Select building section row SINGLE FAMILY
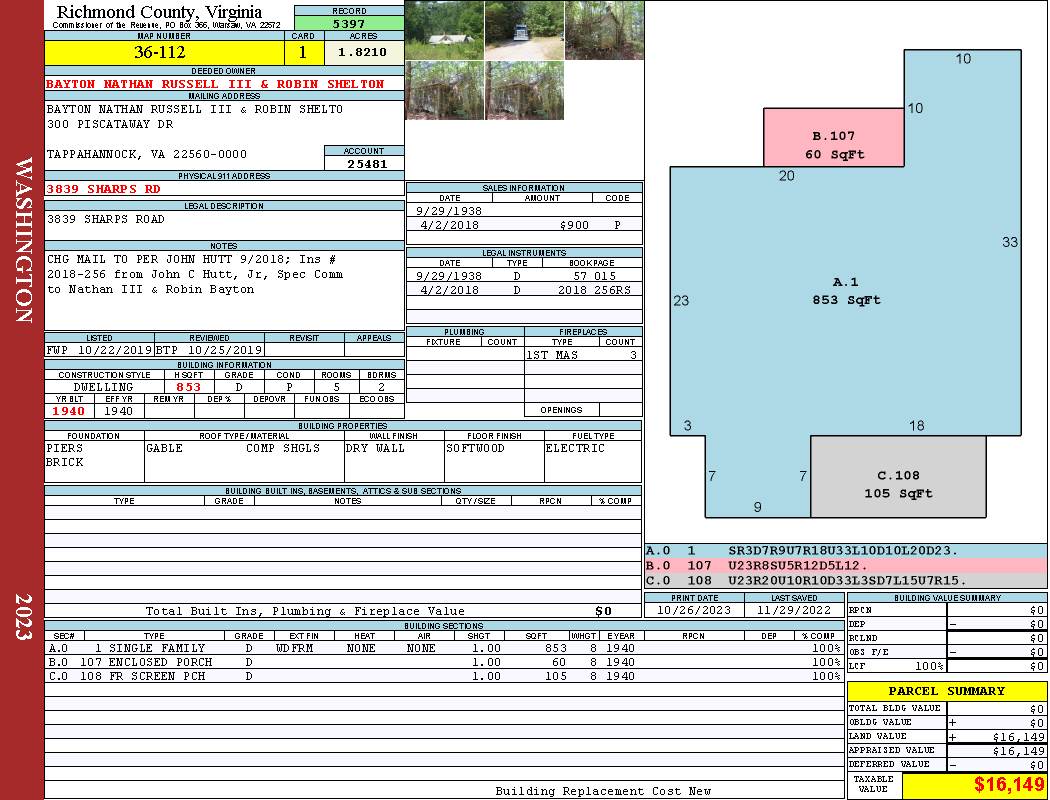 coord(443,648)
